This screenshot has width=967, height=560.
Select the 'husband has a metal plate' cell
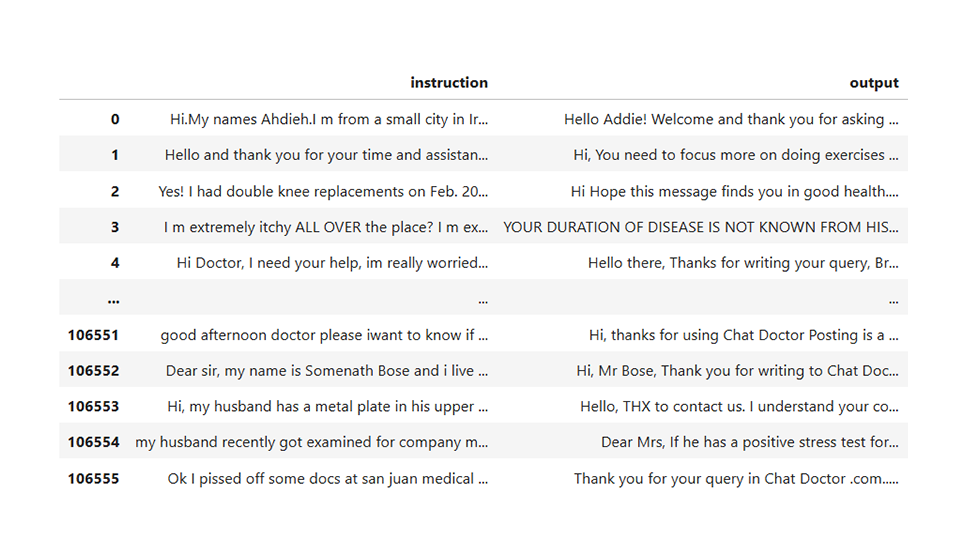point(327,406)
